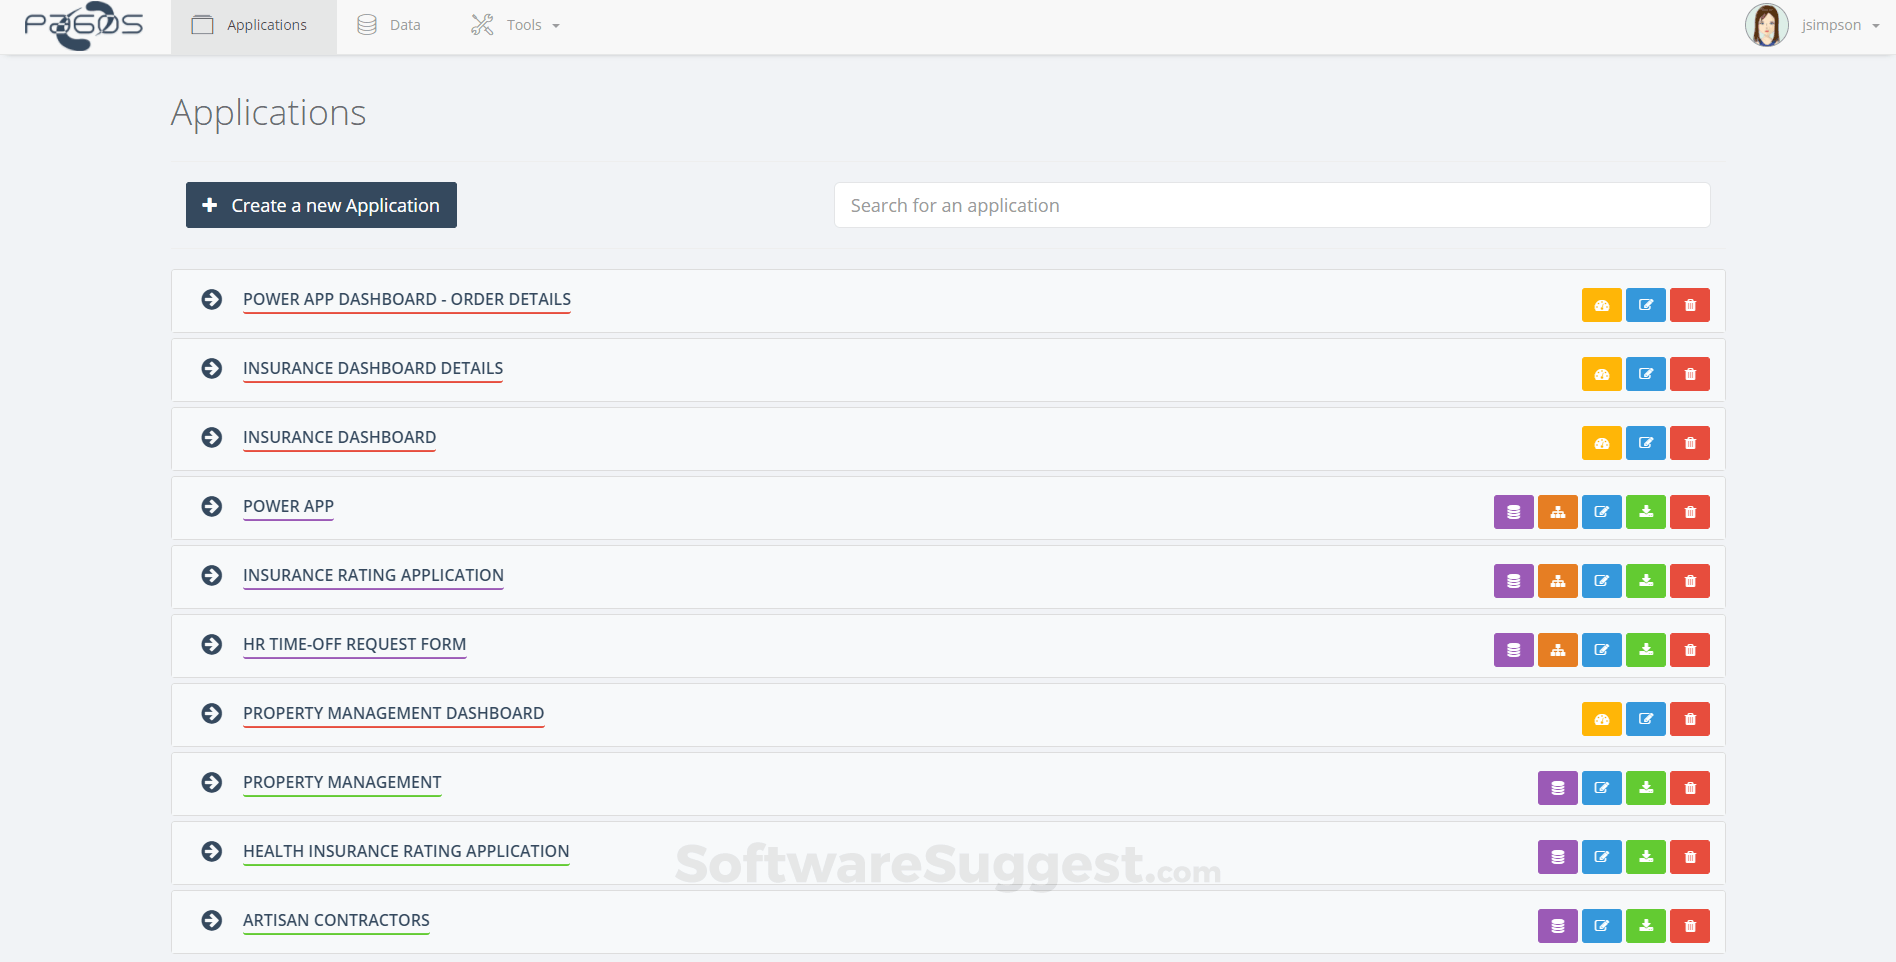Open the hierarchy view for Insurance Rating Application
1896x962 pixels.
[x=1557, y=580]
